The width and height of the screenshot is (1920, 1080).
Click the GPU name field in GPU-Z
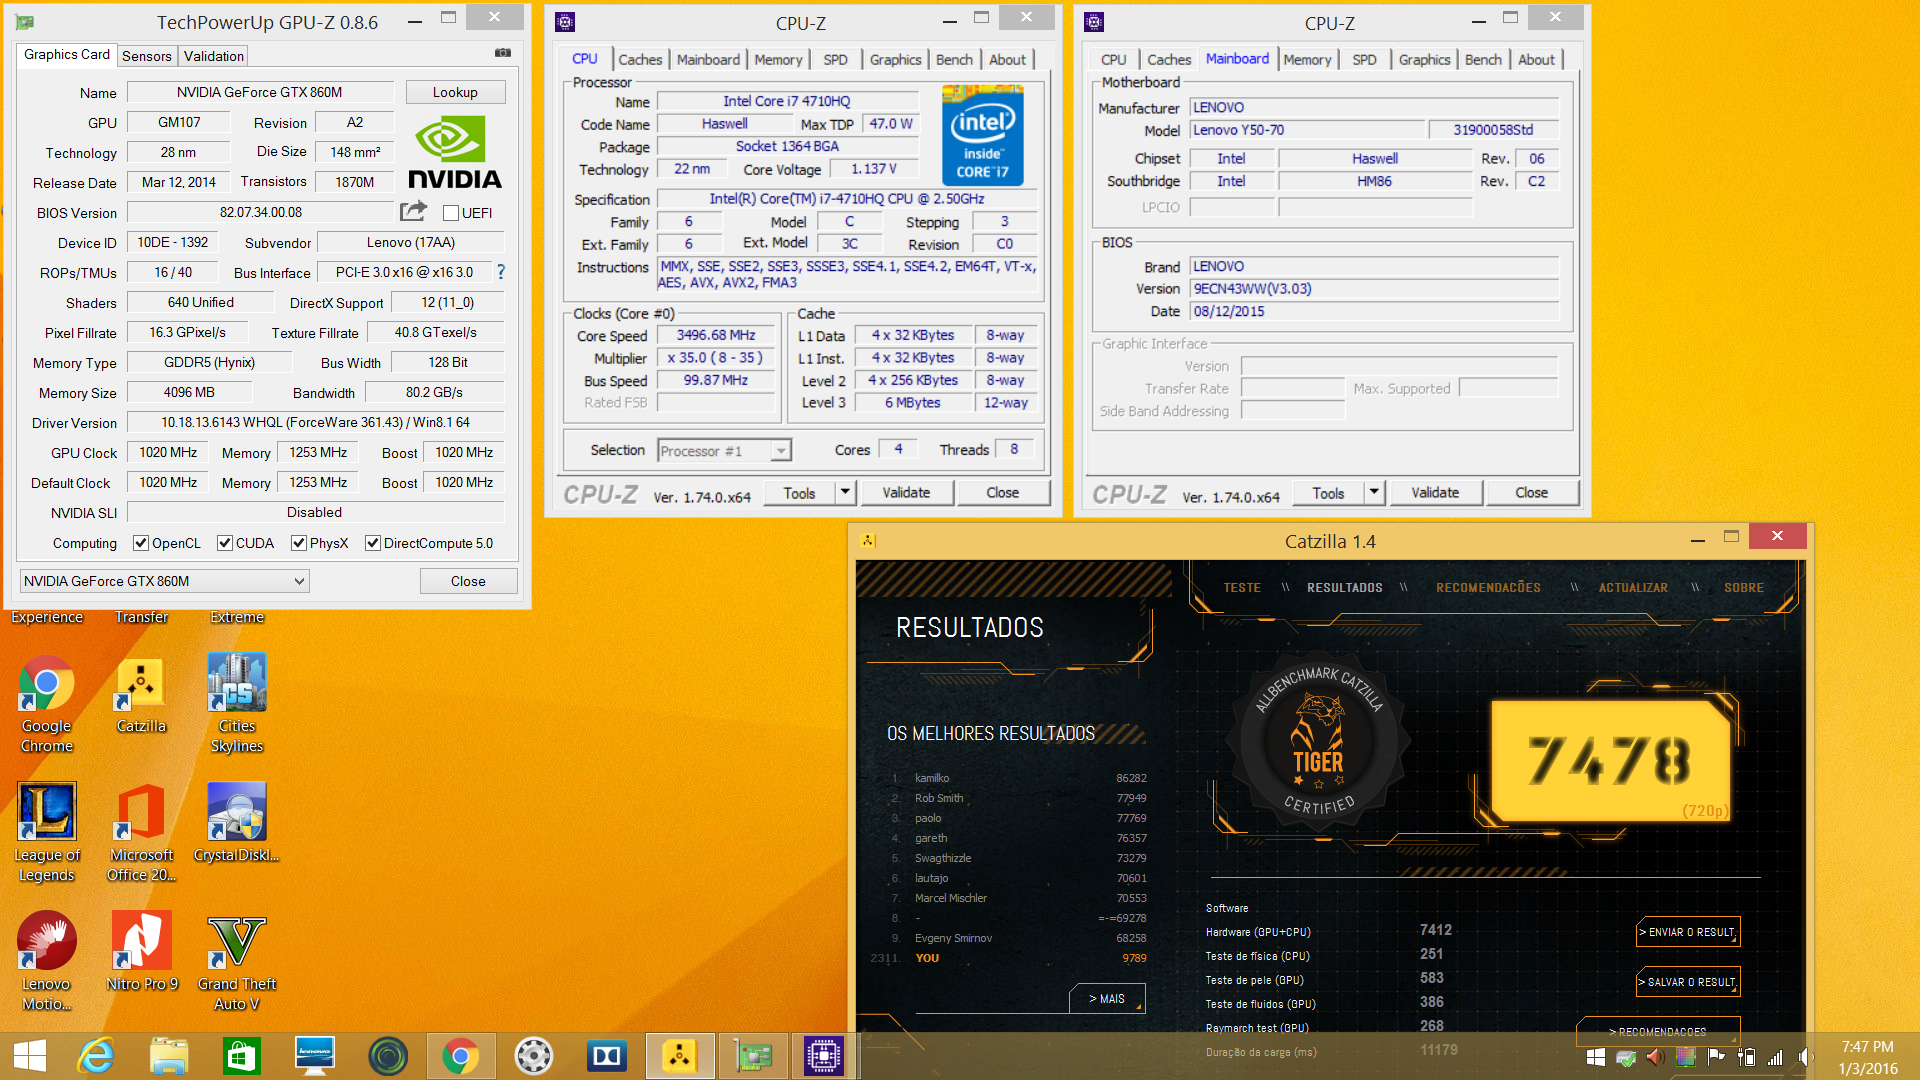coord(260,92)
